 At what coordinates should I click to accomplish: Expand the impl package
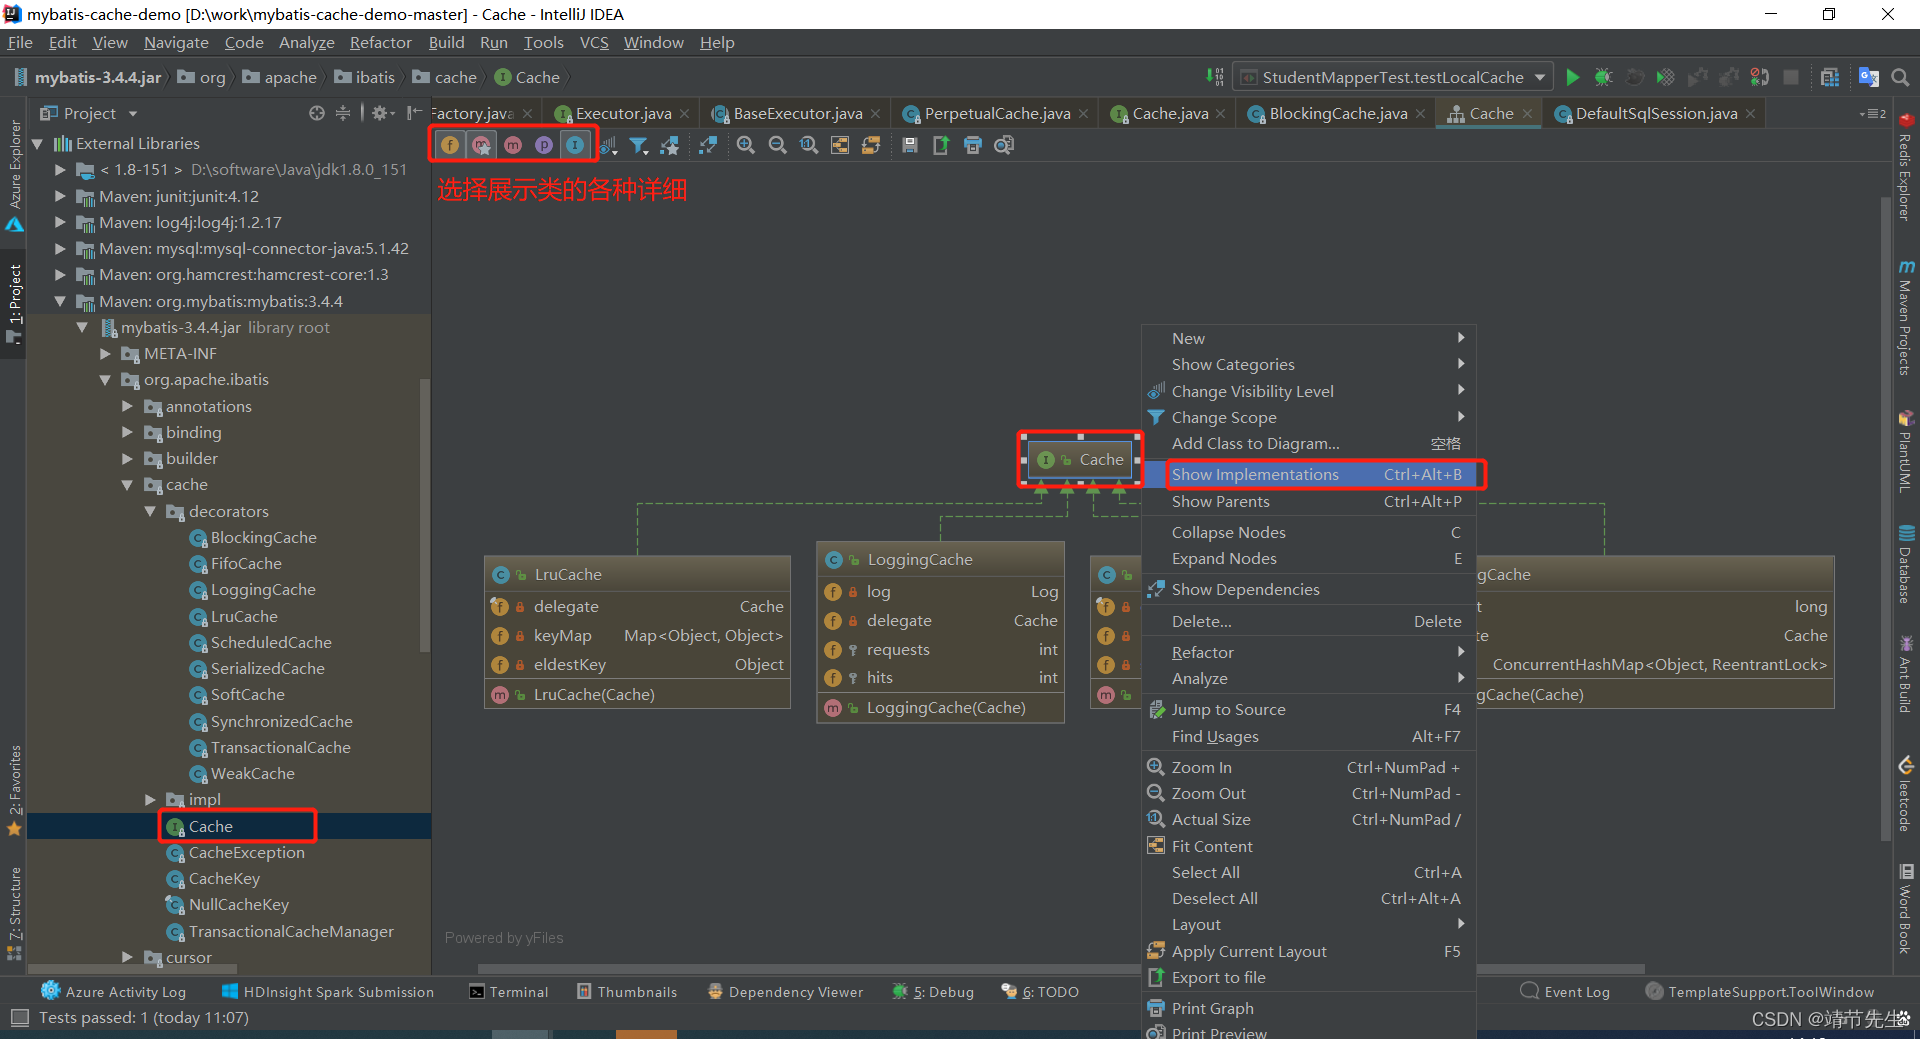pos(150,800)
